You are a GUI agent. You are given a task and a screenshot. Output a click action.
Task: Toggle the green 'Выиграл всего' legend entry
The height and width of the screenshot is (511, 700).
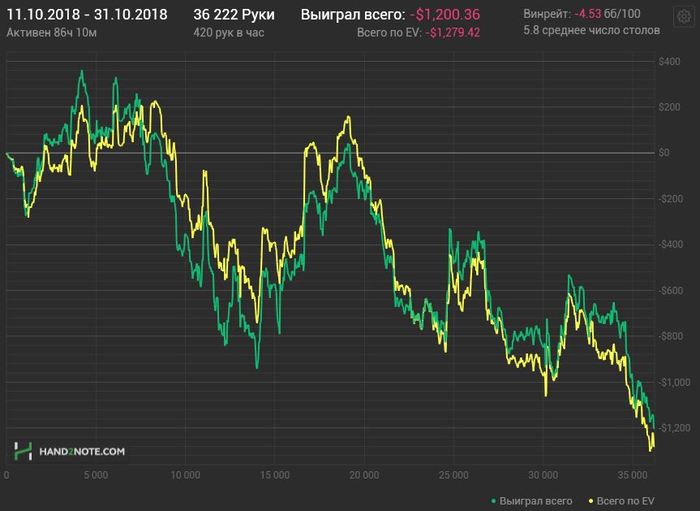click(x=532, y=501)
